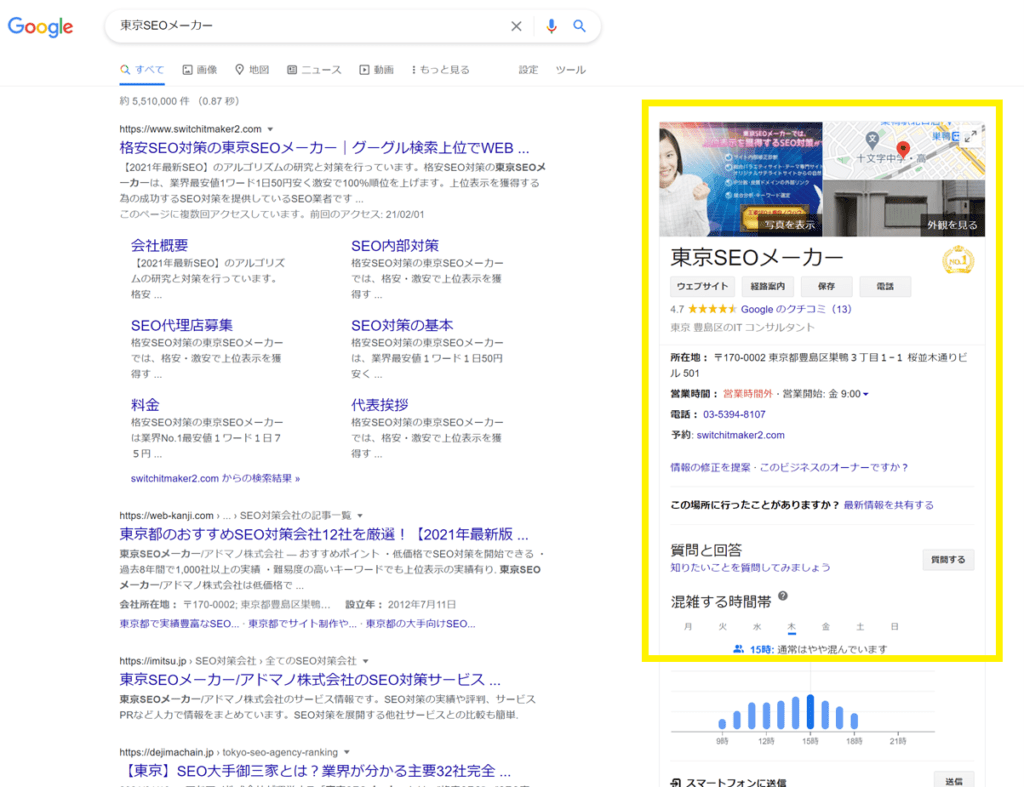
Task: Click the 経路案内 directions button
Action: tap(767, 286)
